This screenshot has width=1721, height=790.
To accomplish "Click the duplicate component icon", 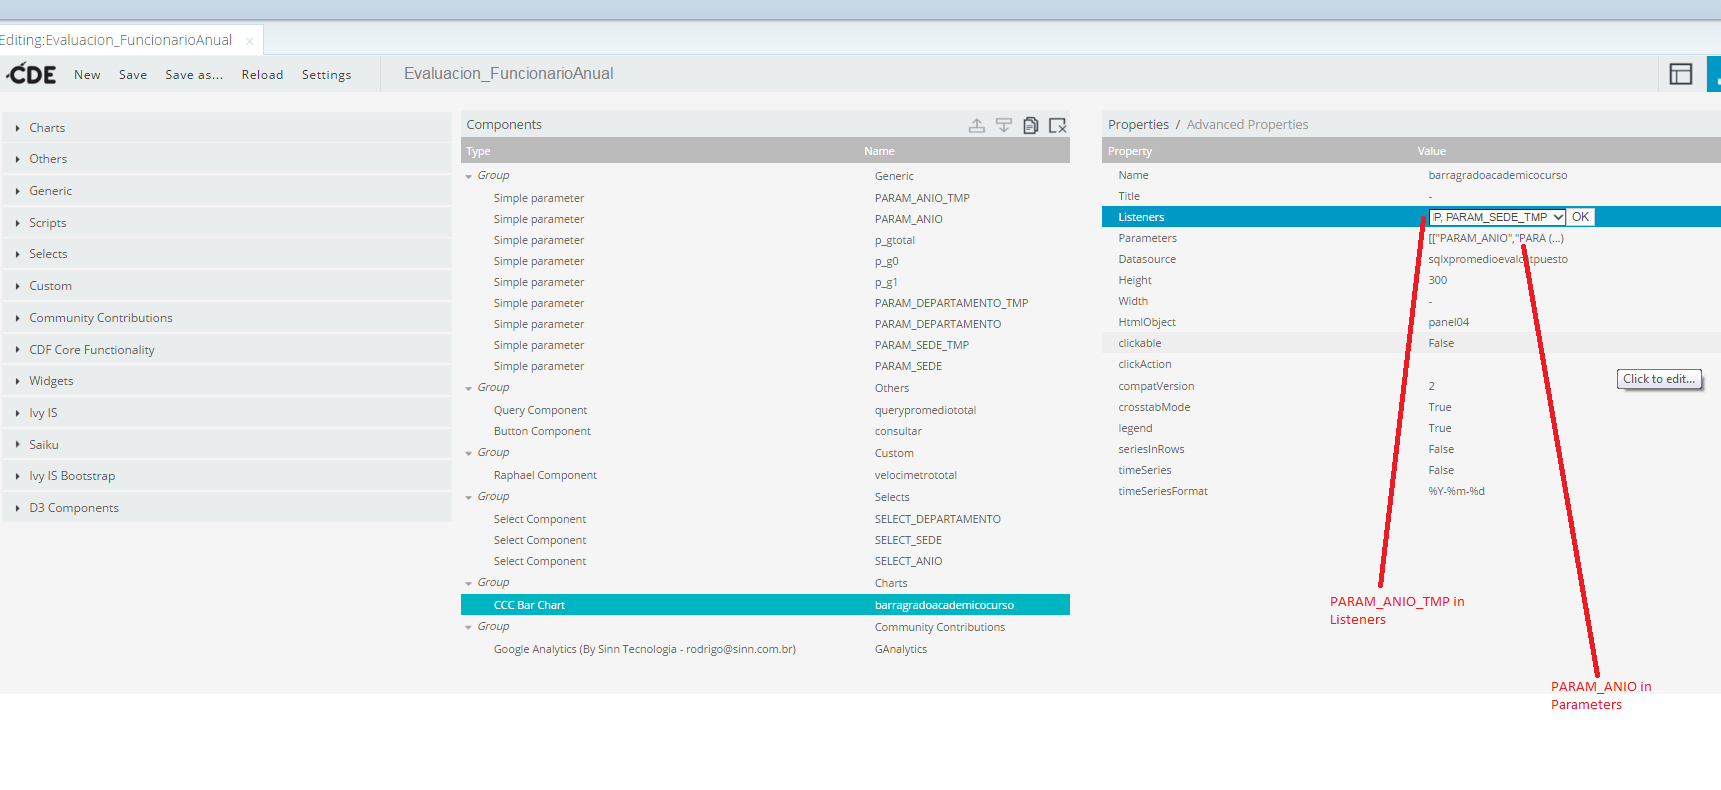I will [x=1031, y=125].
